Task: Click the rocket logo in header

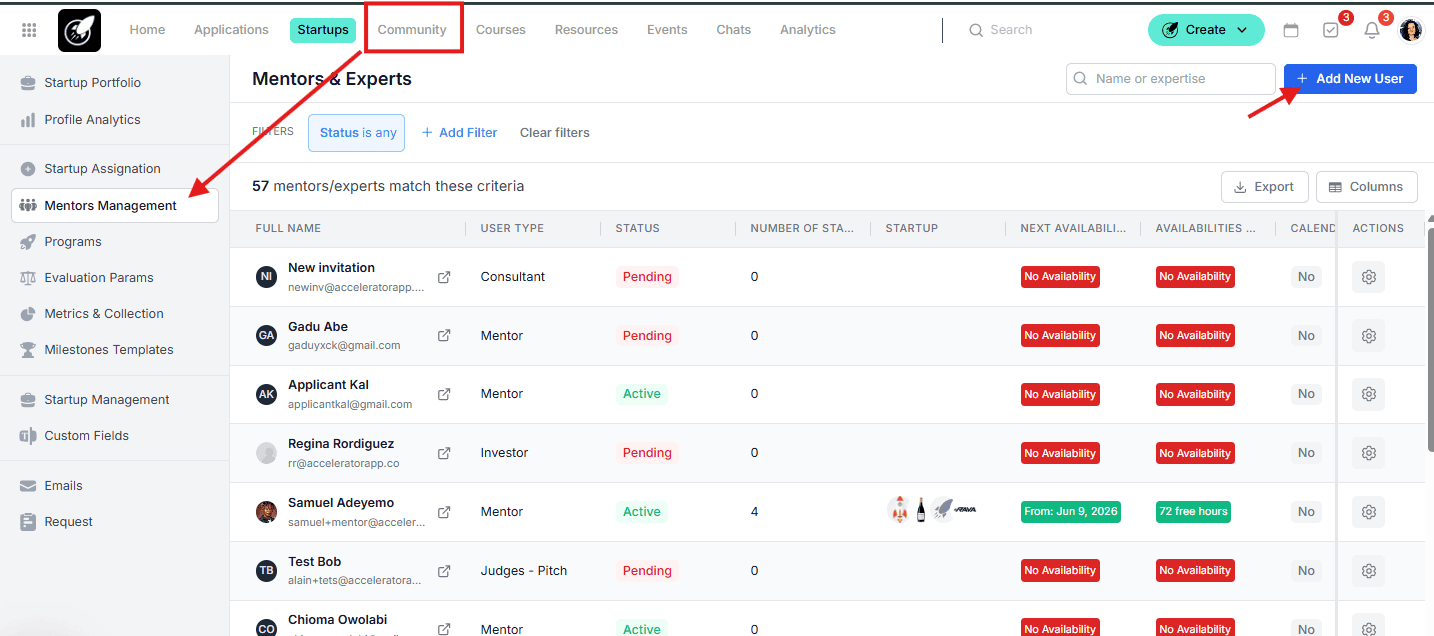Action: point(79,30)
